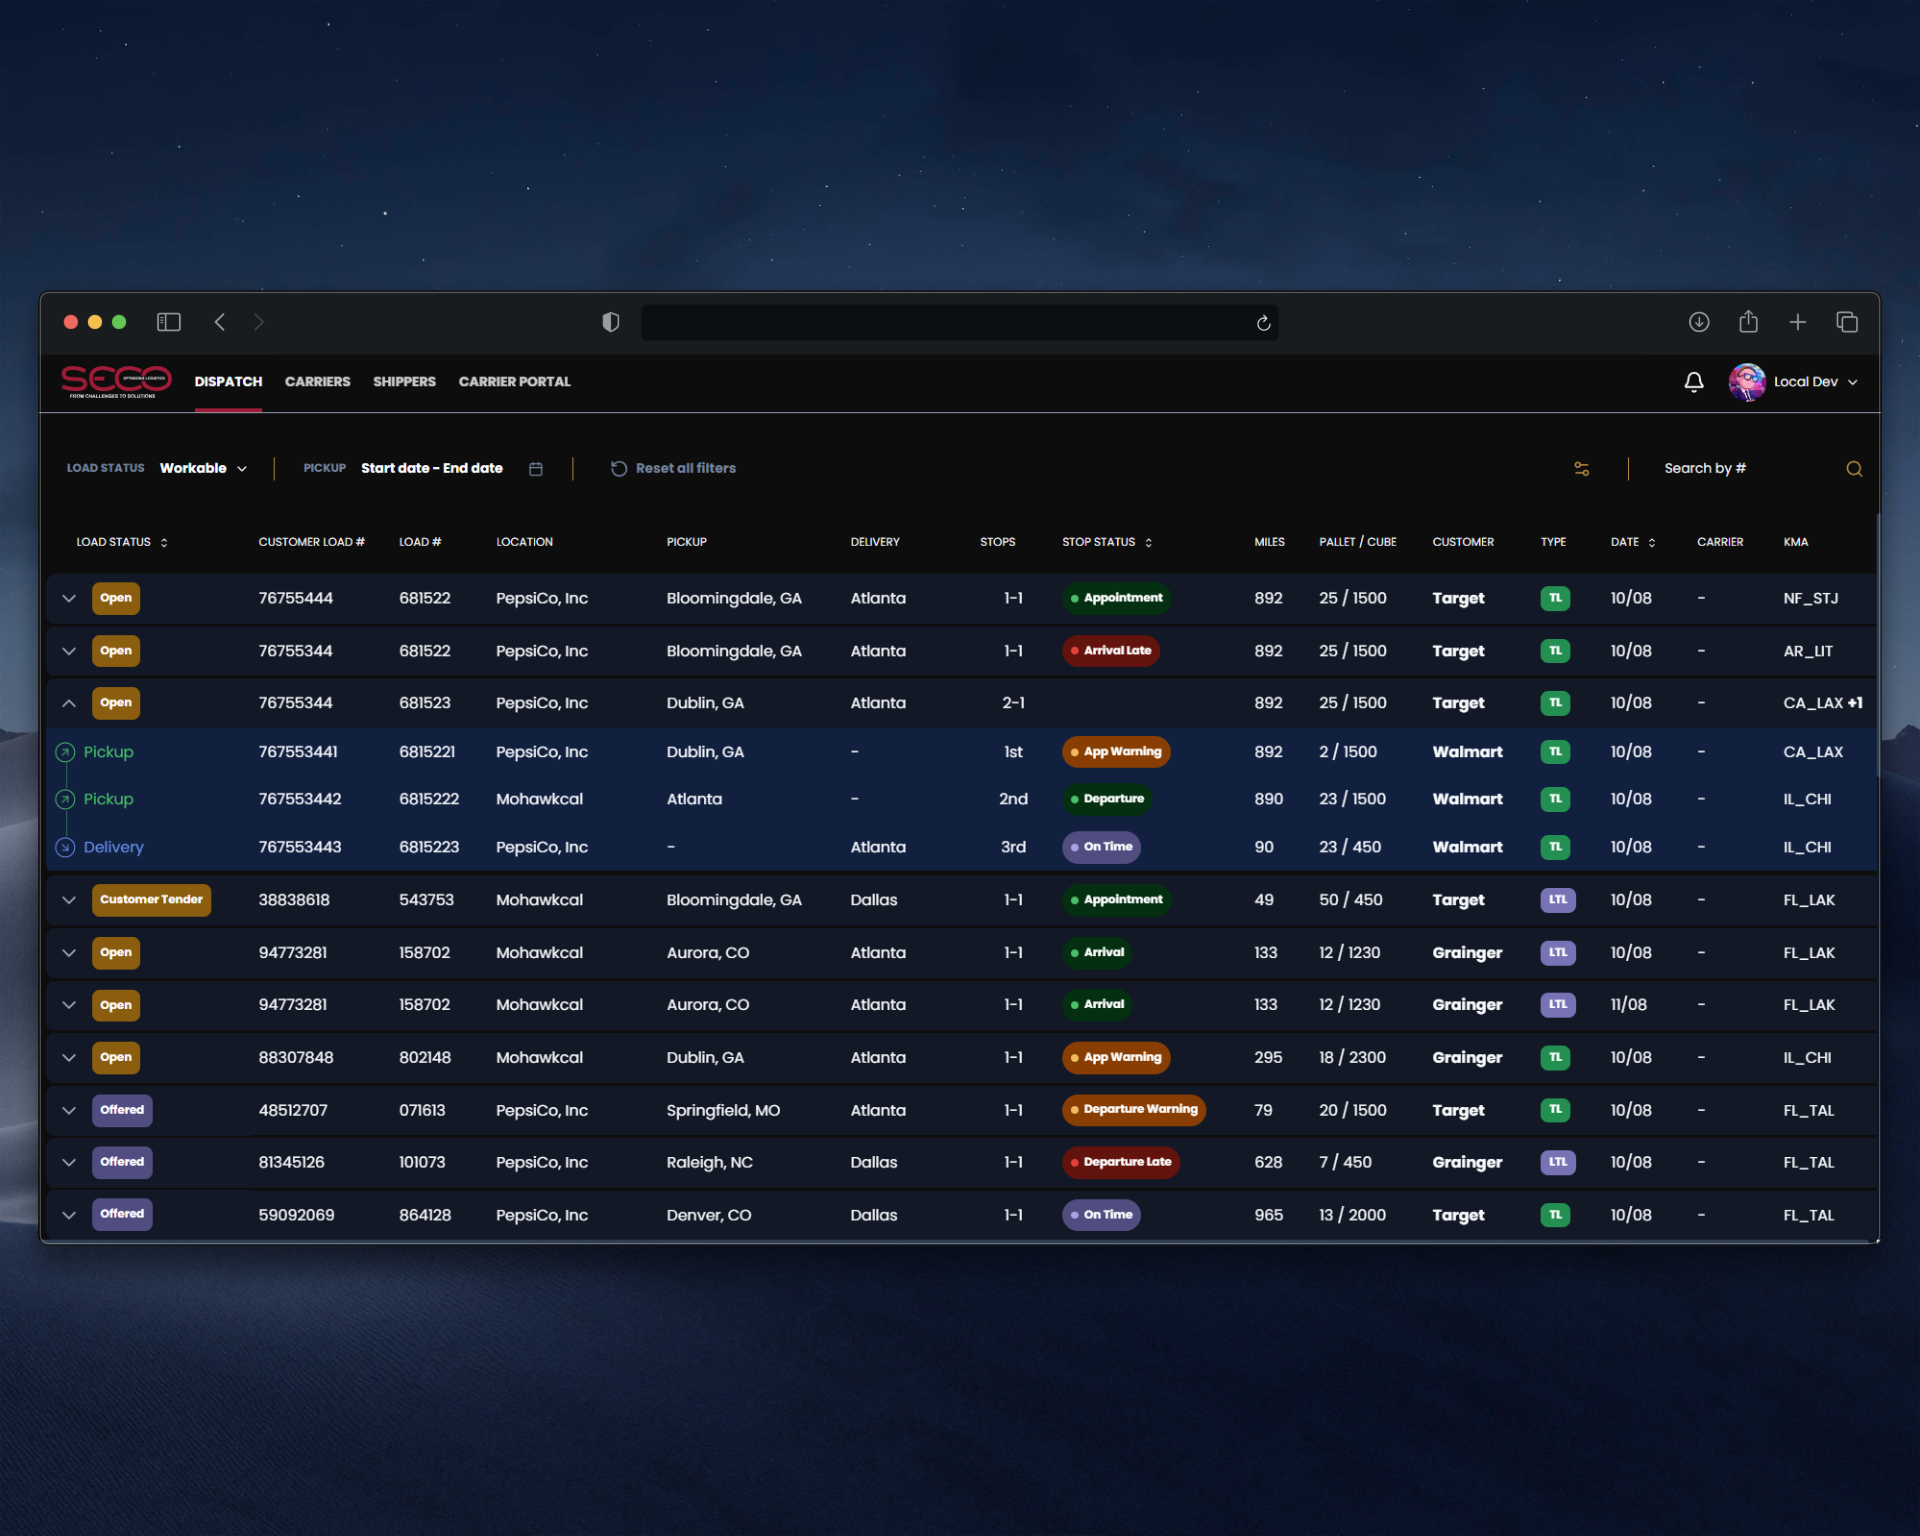Expand the Customer Tender load row
Viewport: 1920px width, 1536px height.
point(69,900)
